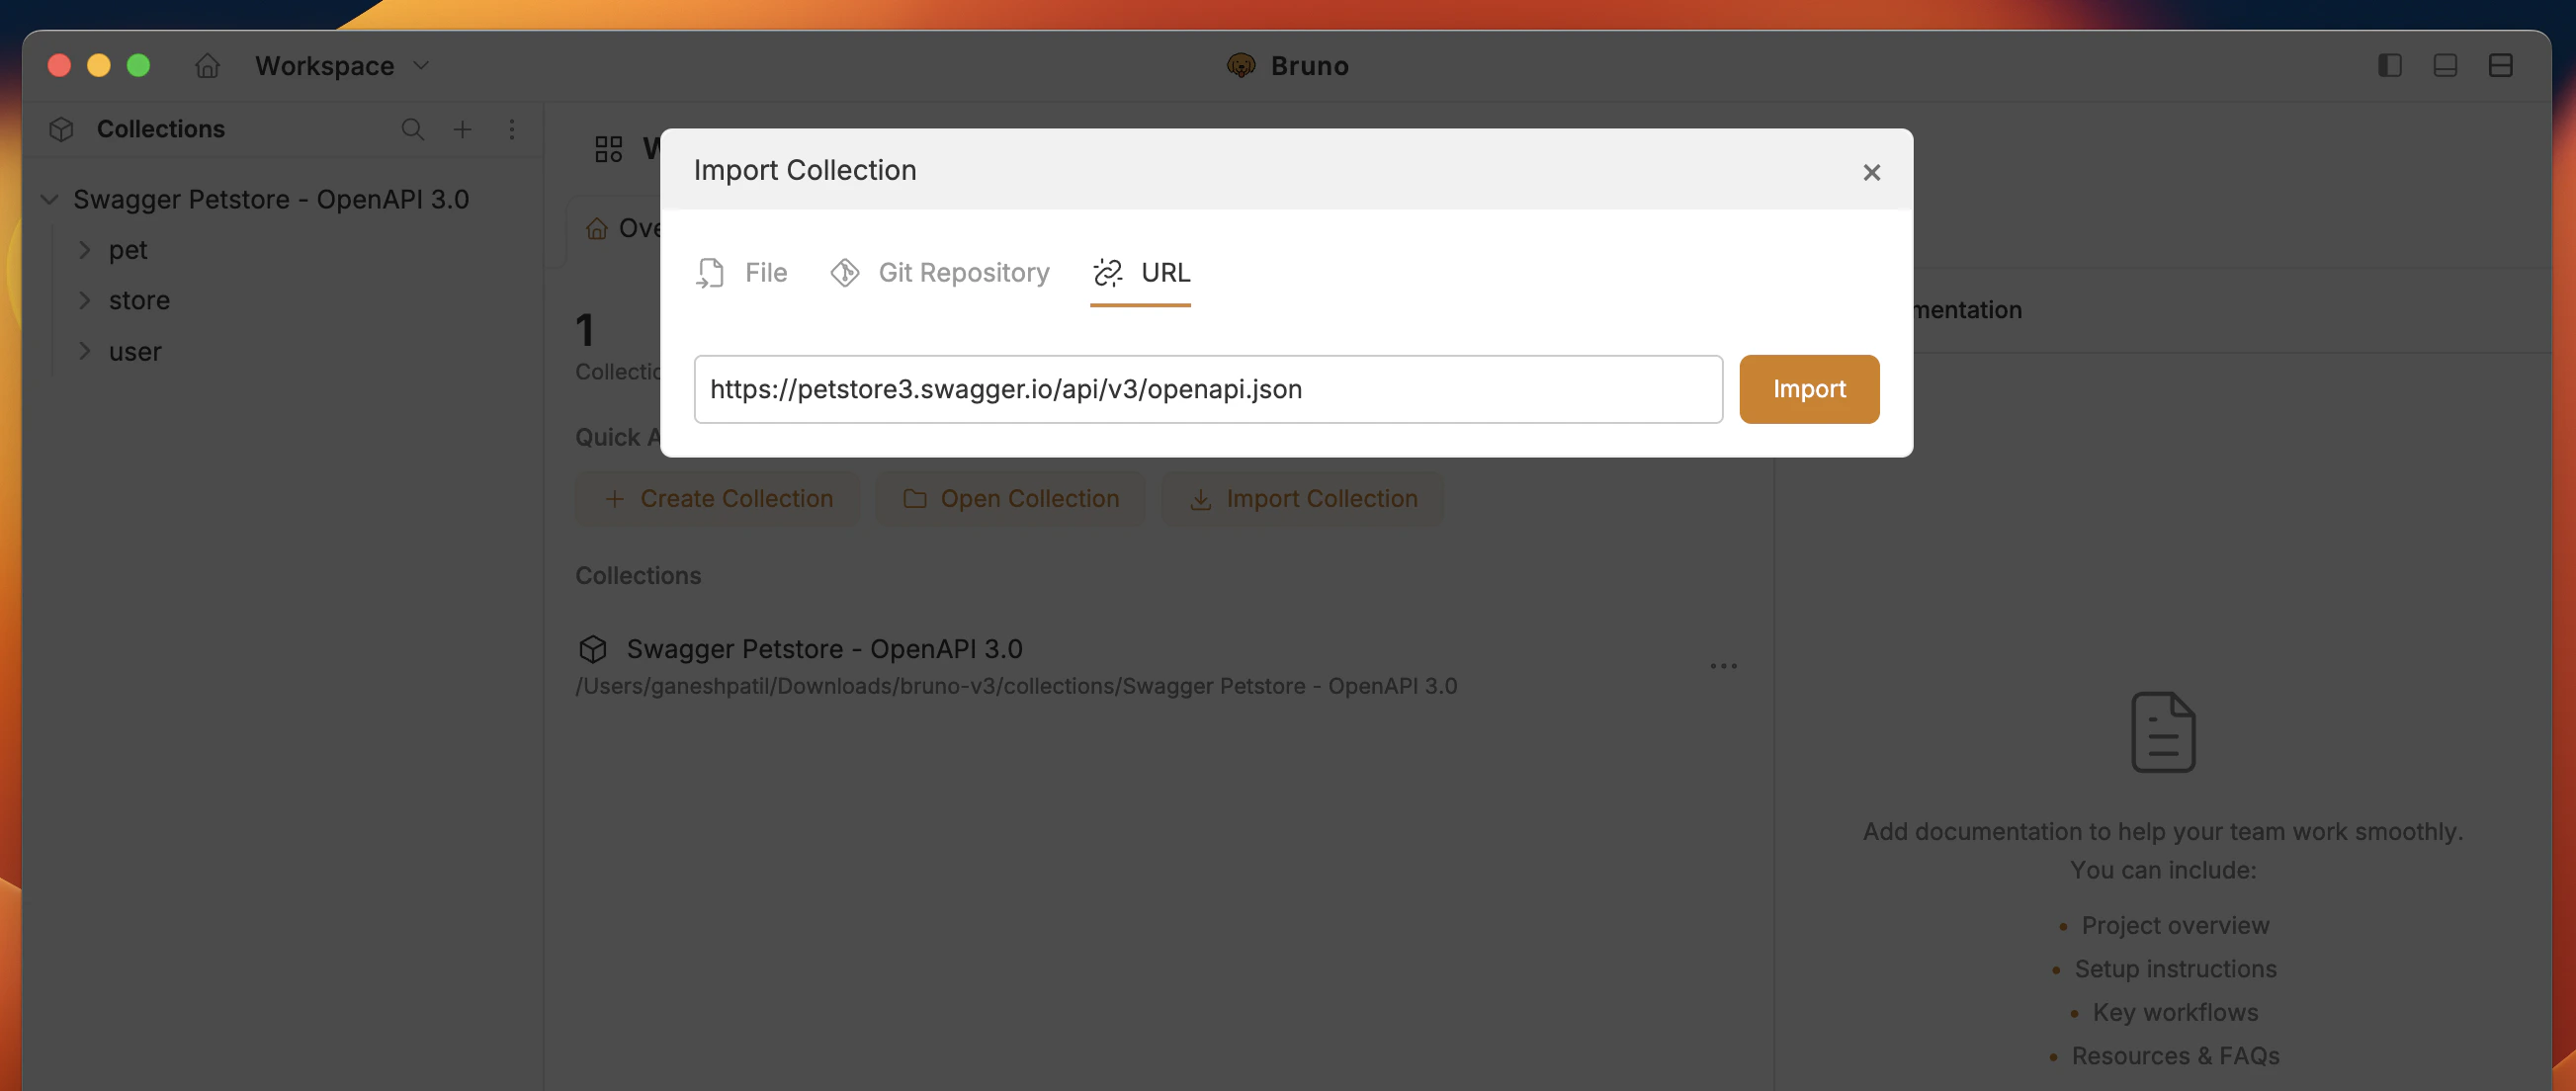The image size is (2576, 1091).
Task: Collapse the Swagger Petstore - OpenAPI 3.0 collection
Action: click(x=48, y=199)
